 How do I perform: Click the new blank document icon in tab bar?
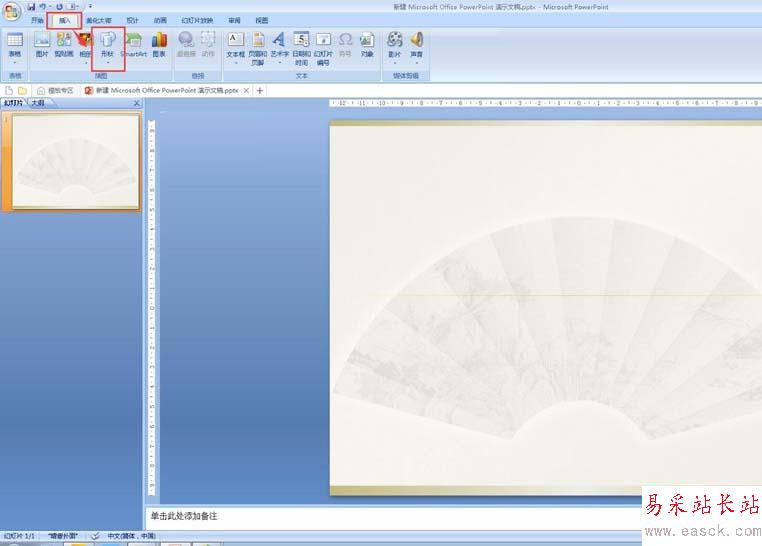pyautogui.click(x=9, y=90)
